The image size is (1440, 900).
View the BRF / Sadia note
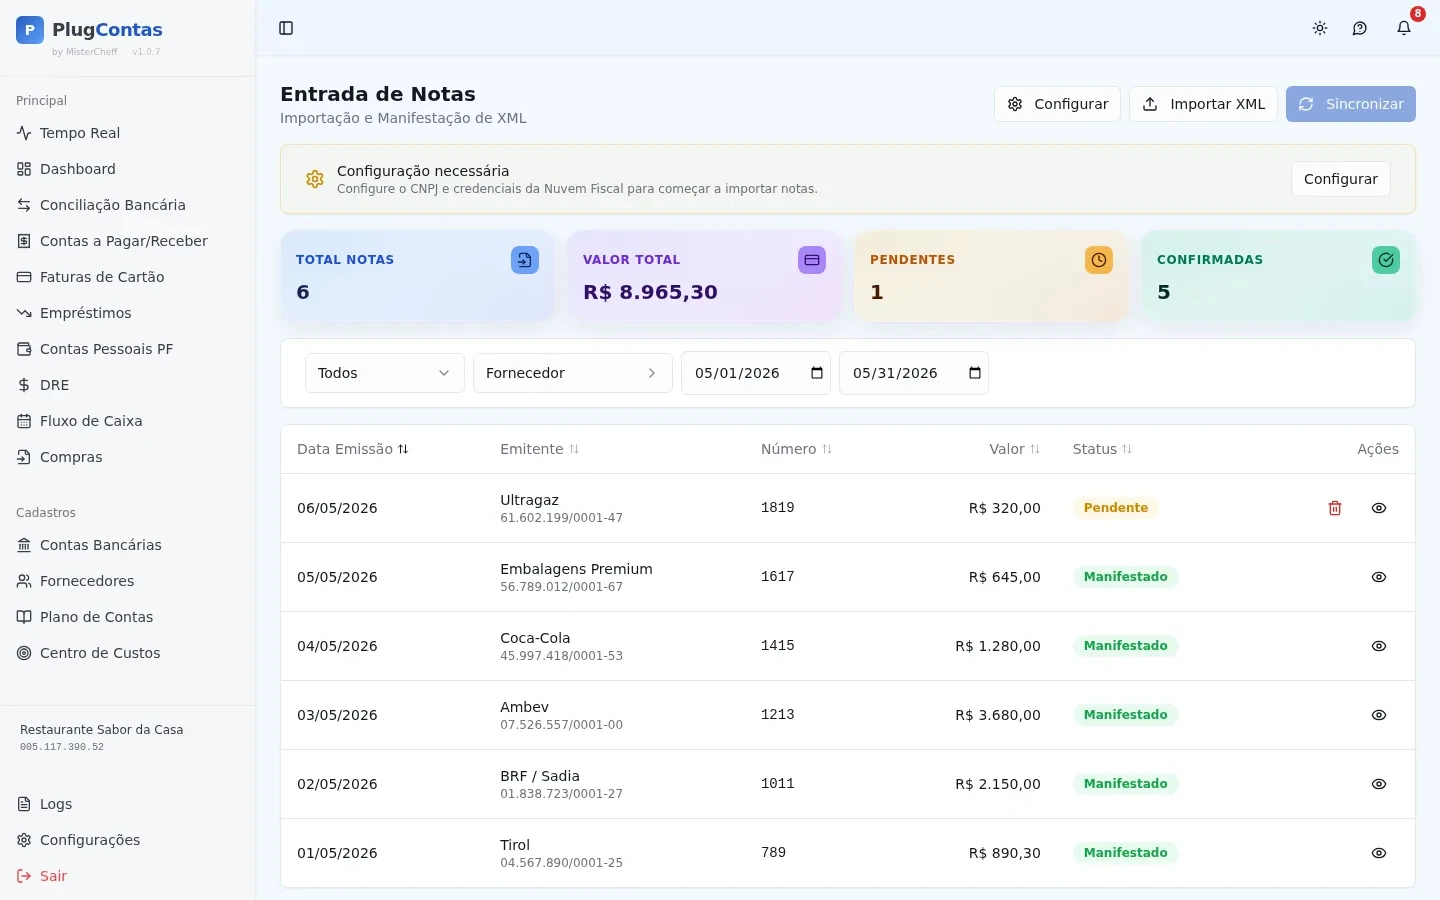tap(1379, 784)
